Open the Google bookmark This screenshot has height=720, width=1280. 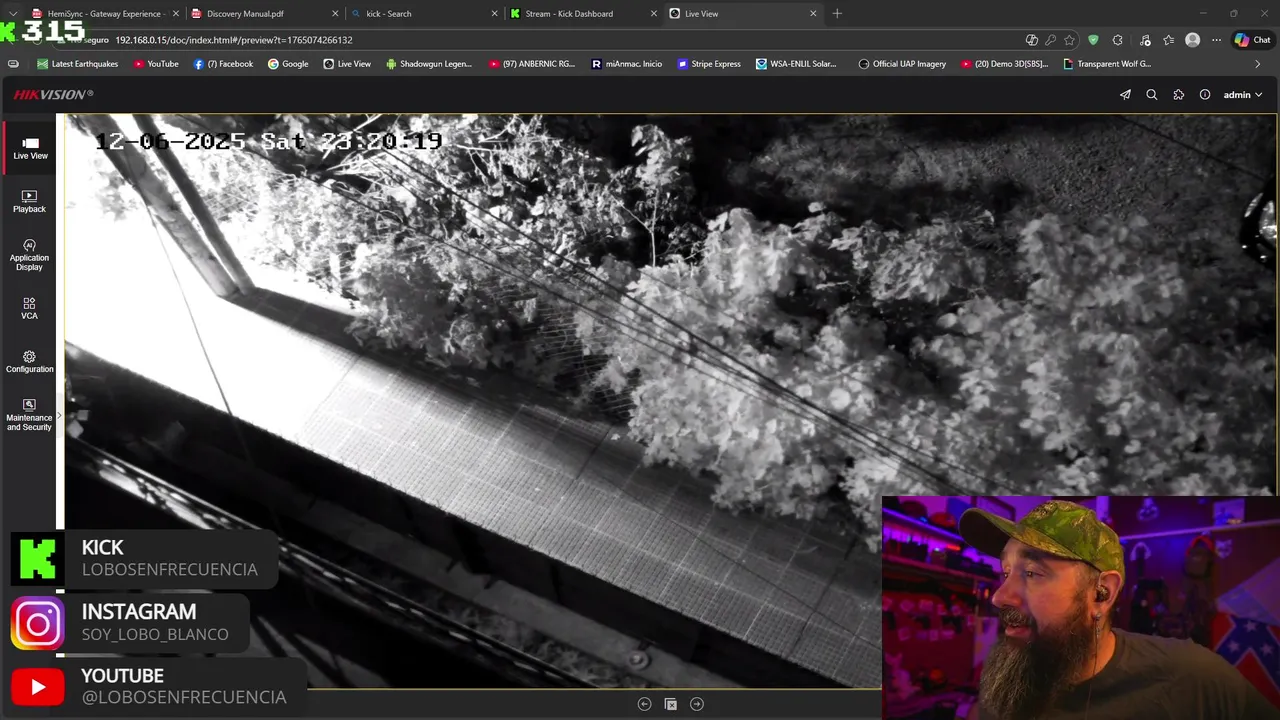coord(288,64)
